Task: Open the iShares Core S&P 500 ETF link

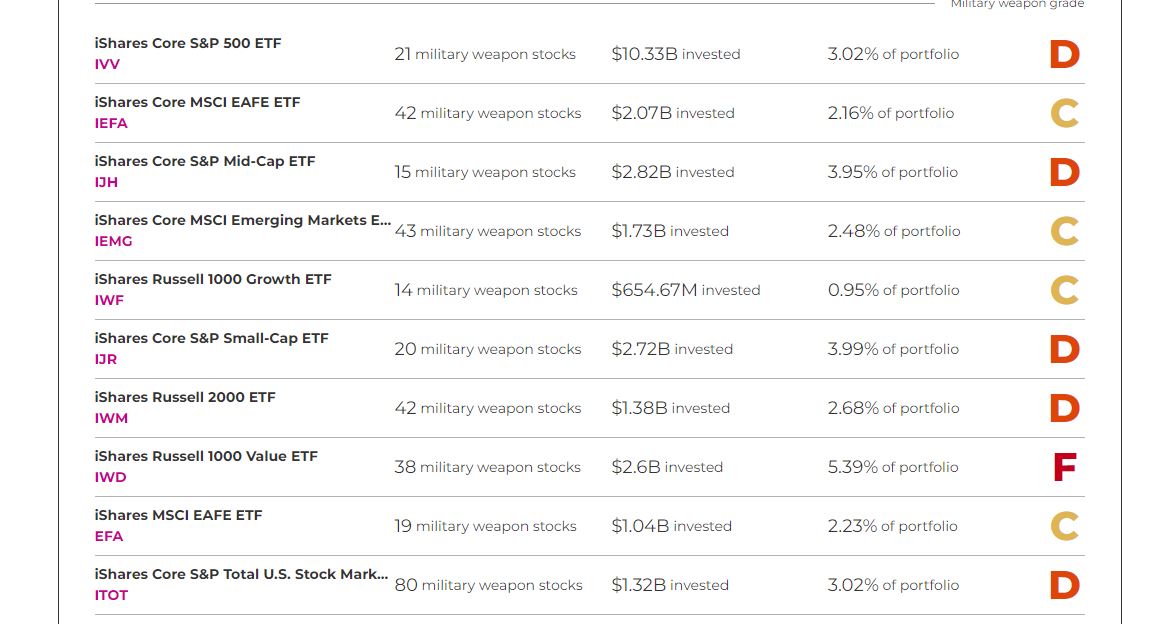Action: [188, 43]
